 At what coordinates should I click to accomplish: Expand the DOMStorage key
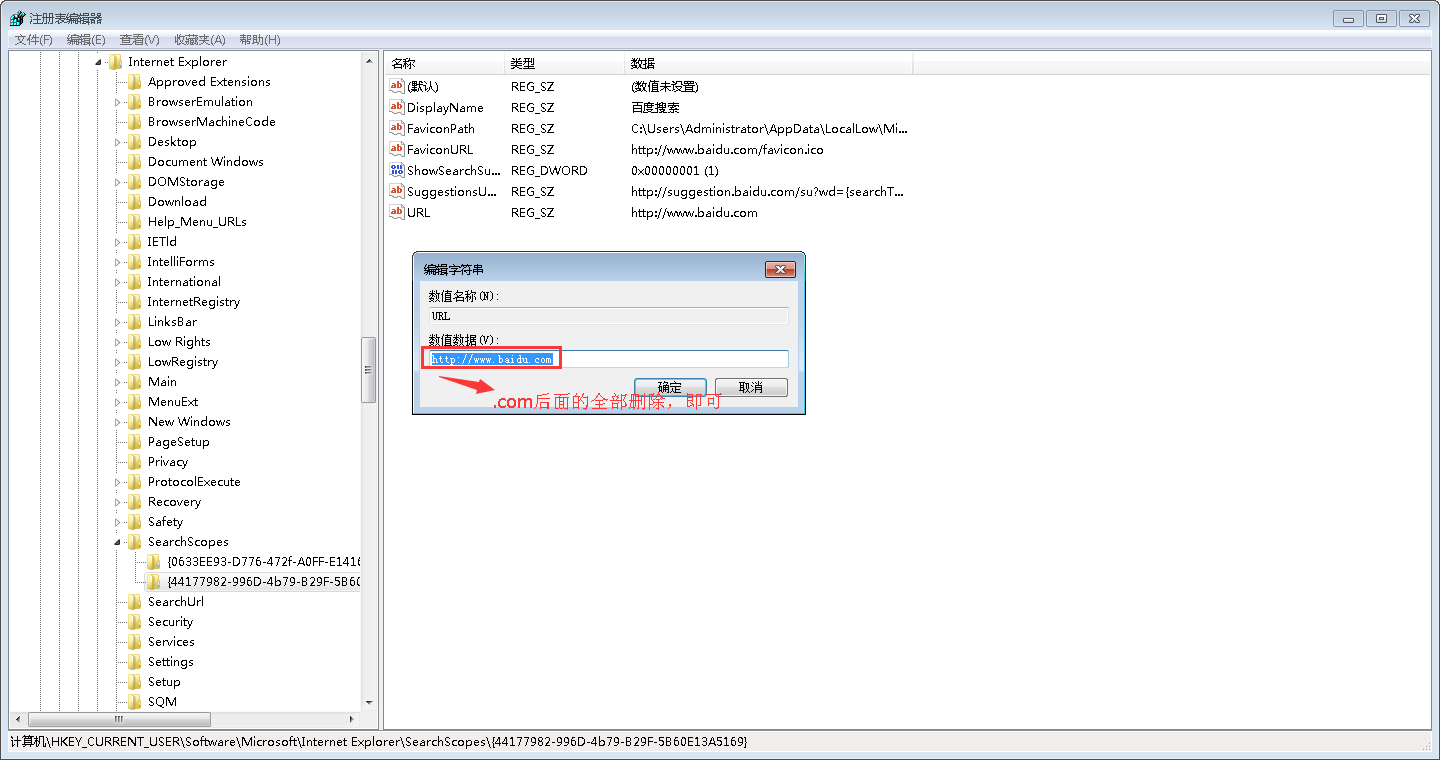point(118,182)
